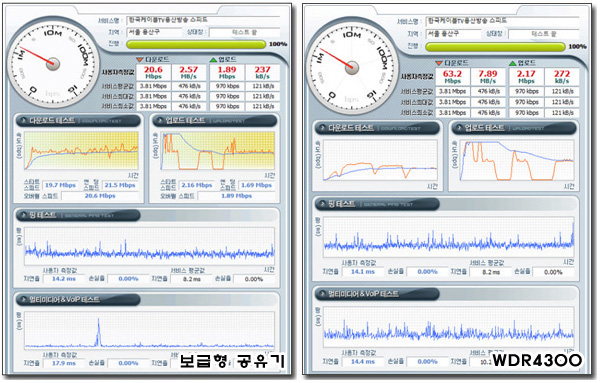Click the green upload arrow in left panel
Viewport: 600px width, 383px height.
(213, 59)
